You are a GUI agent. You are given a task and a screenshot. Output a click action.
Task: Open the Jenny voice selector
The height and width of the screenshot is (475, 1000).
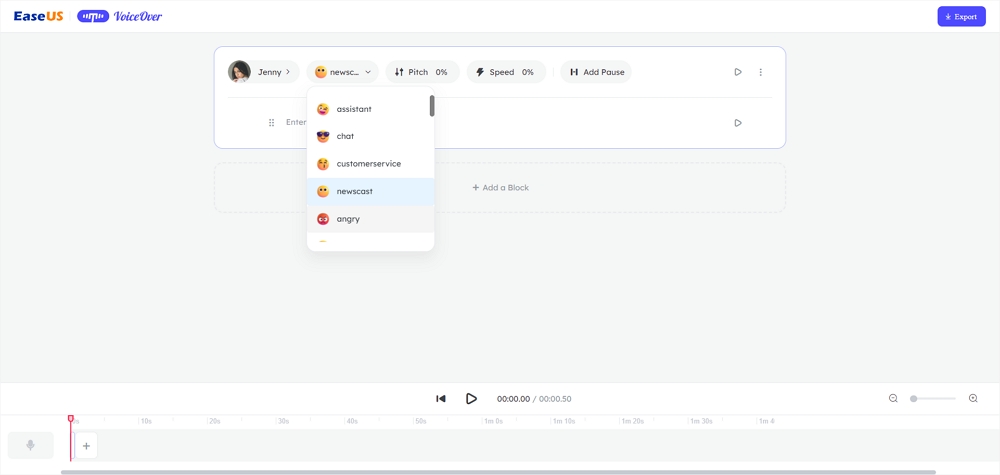(262, 72)
